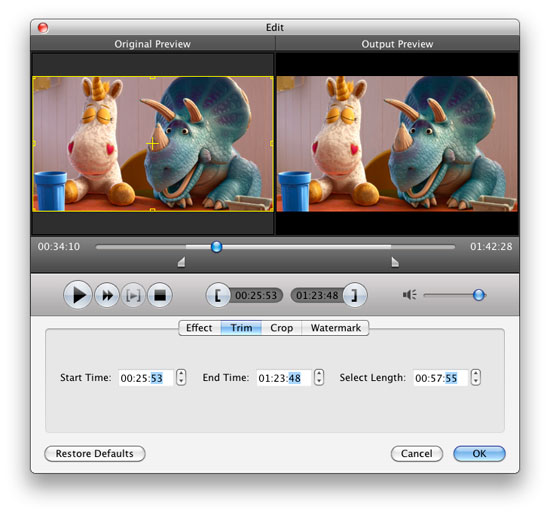Click the blue playhead on the timeline
Image resolution: width=550 pixels, height=515 pixels.
216,247
